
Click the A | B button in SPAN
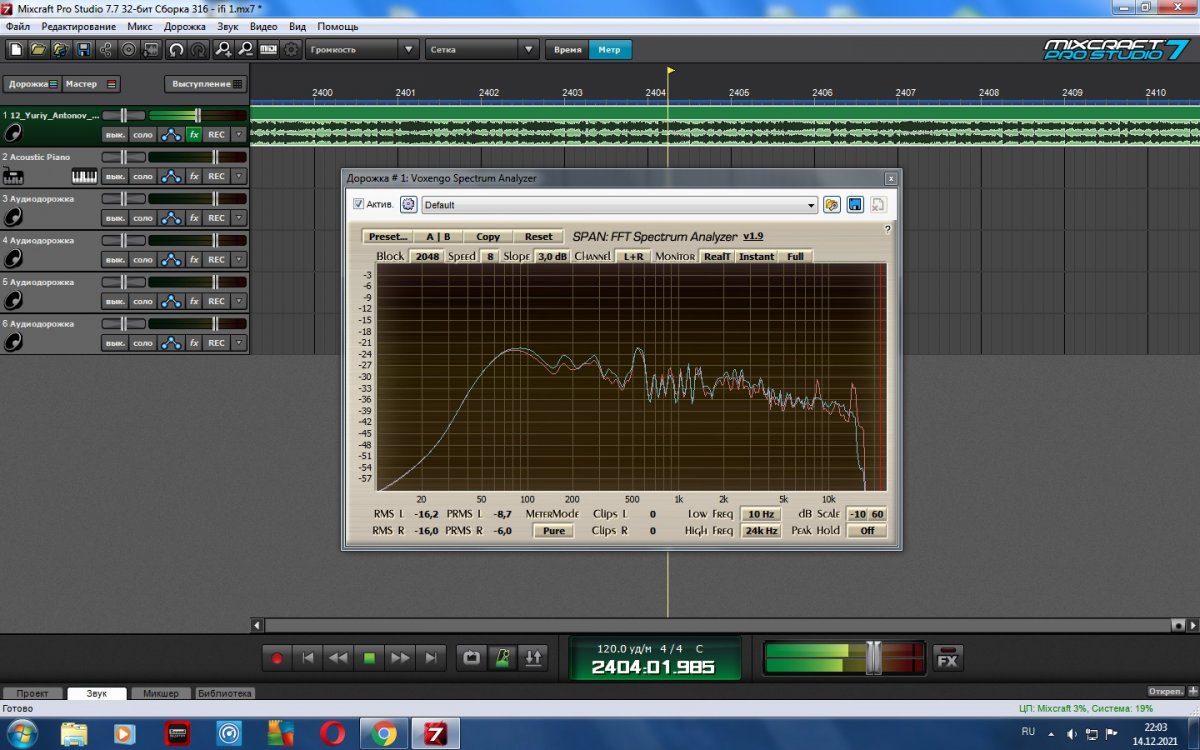(x=438, y=237)
